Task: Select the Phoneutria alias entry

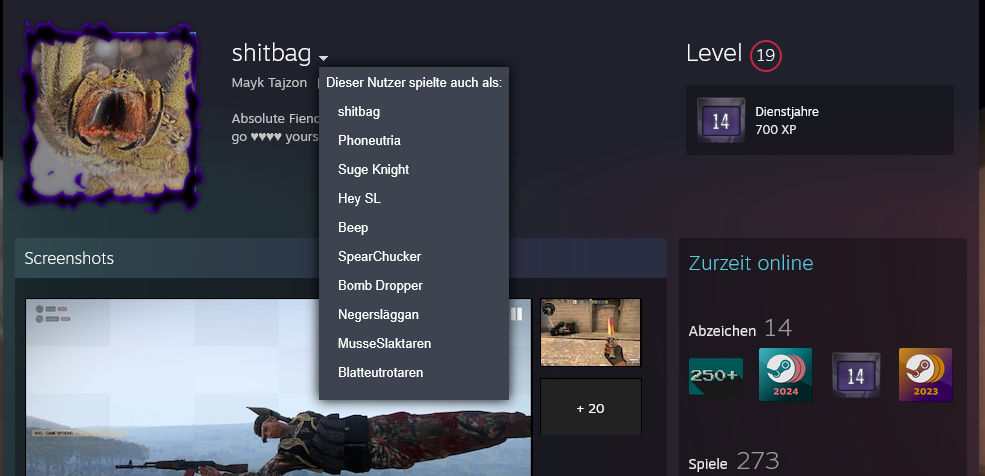Action: click(x=369, y=141)
